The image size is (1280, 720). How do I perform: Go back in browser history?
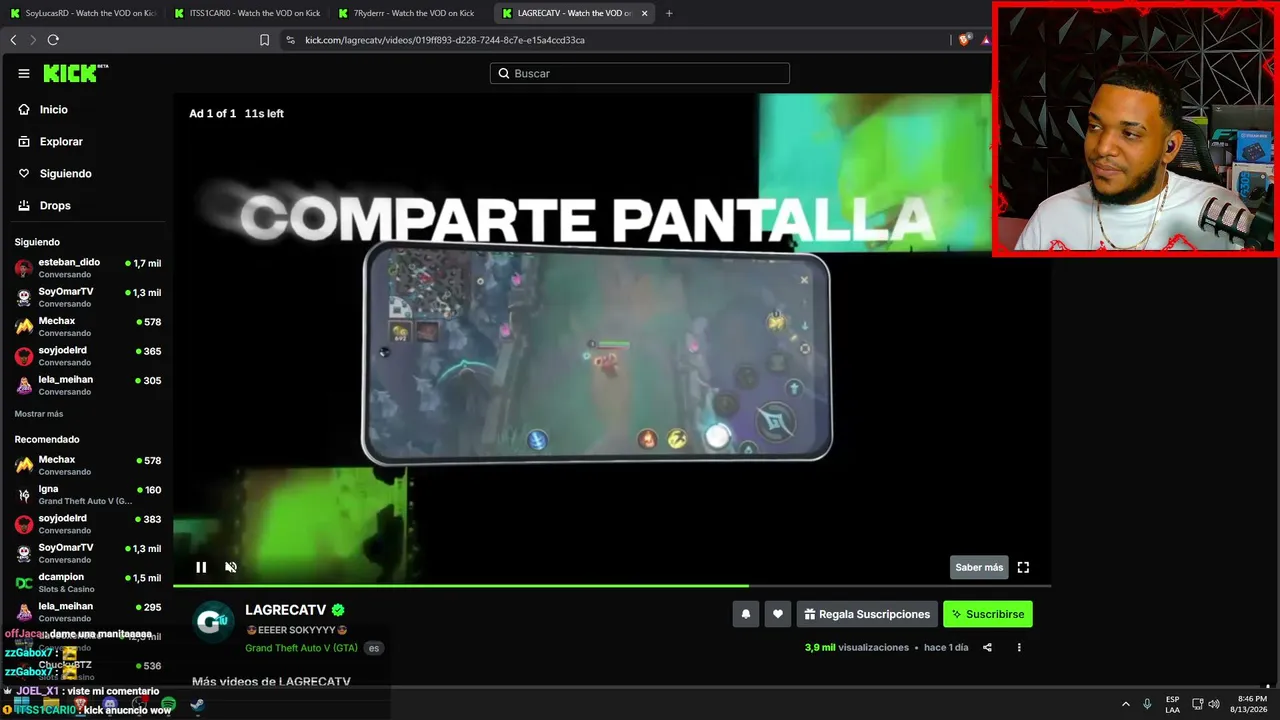coord(13,40)
